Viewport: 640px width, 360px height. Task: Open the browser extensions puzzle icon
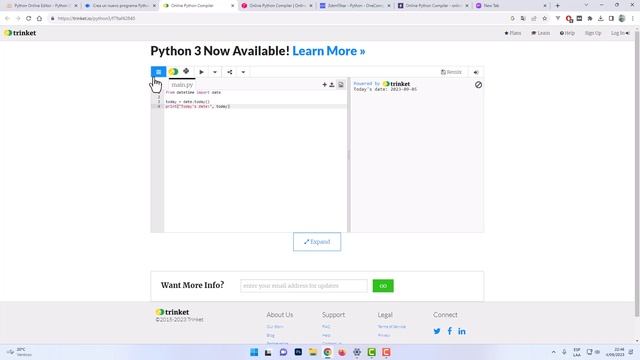click(x=590, y=18)
